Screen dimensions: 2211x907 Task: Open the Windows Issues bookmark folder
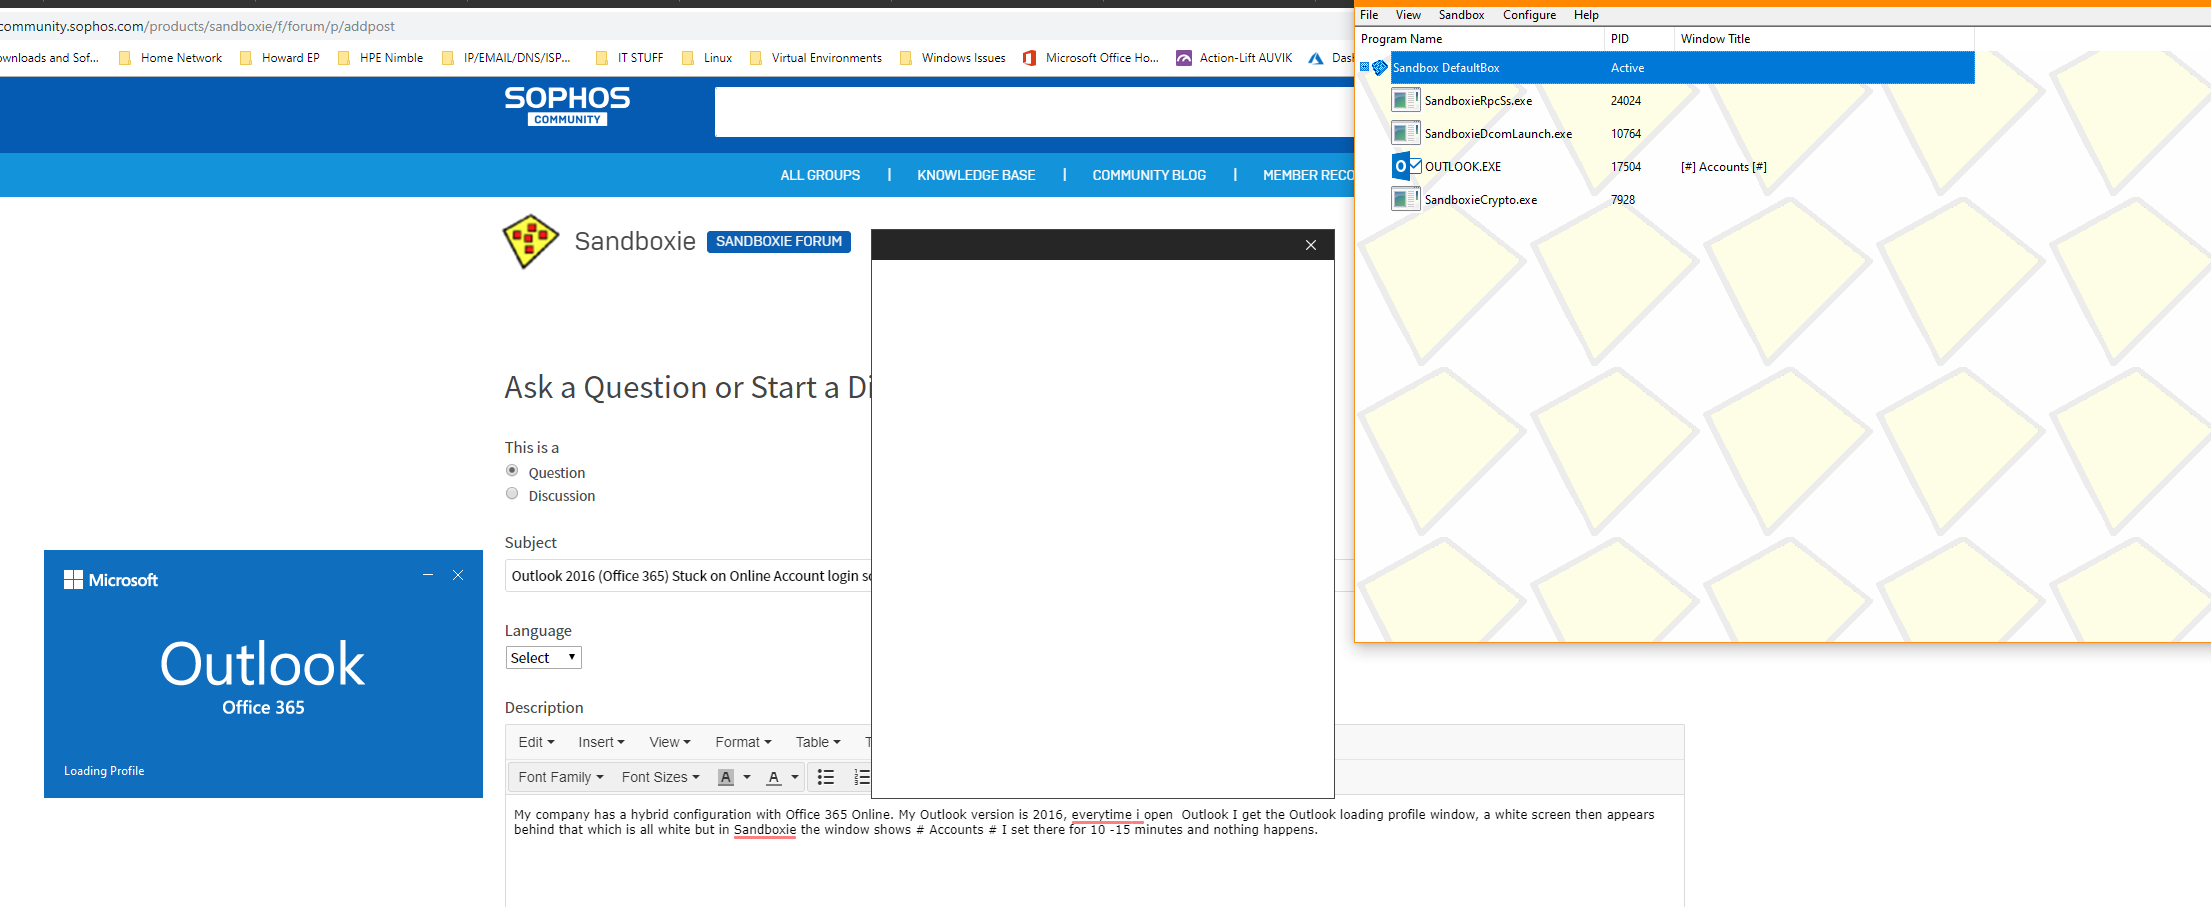pyautogui.click(x=952, y=58)
